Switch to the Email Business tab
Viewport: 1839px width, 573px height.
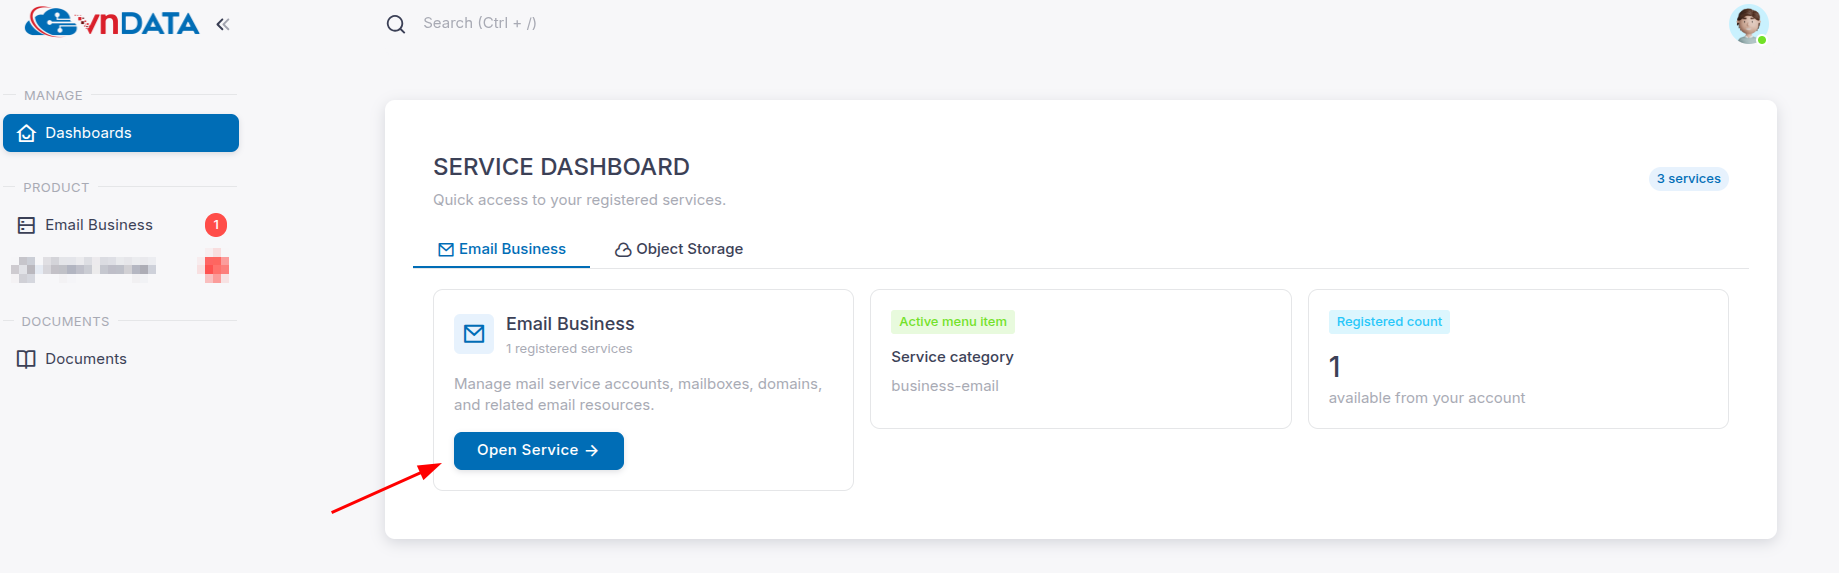click(502, 249)
